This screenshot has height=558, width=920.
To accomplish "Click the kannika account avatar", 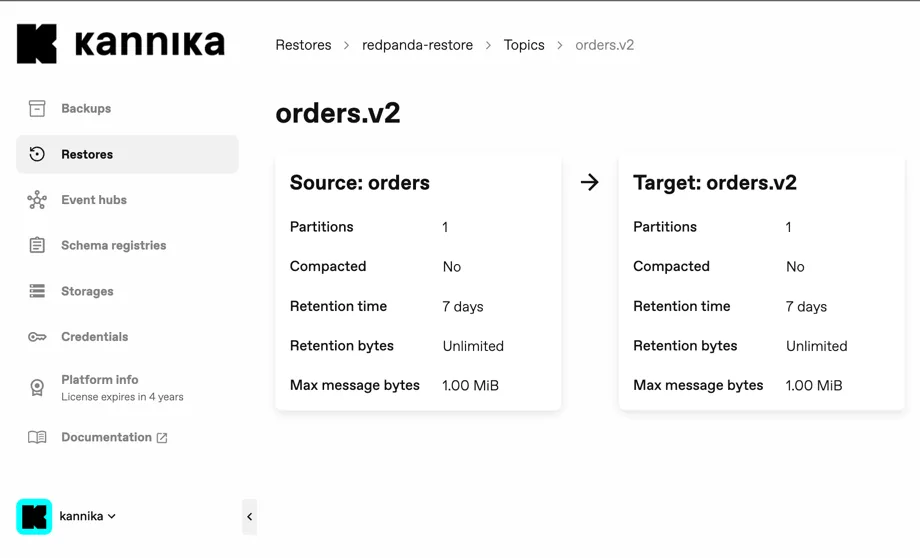I will [x=34, y=516].
